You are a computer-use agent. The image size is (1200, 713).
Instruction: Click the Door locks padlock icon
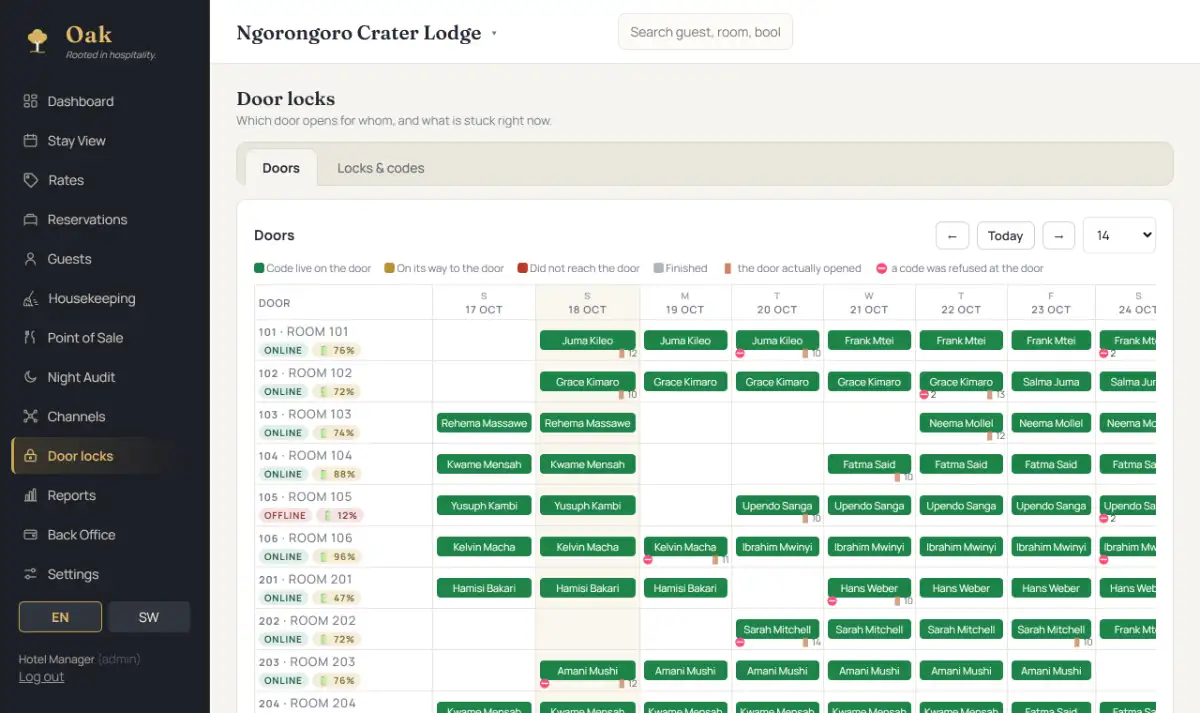point(30,456)
